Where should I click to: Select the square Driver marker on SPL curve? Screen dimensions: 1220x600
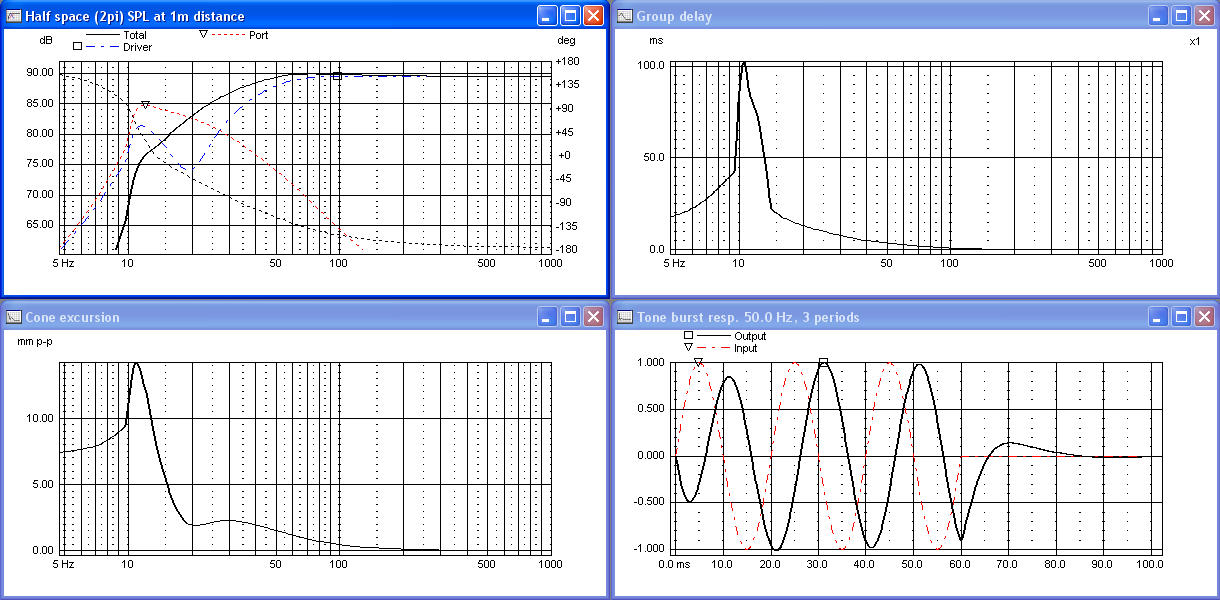(337, 76)
